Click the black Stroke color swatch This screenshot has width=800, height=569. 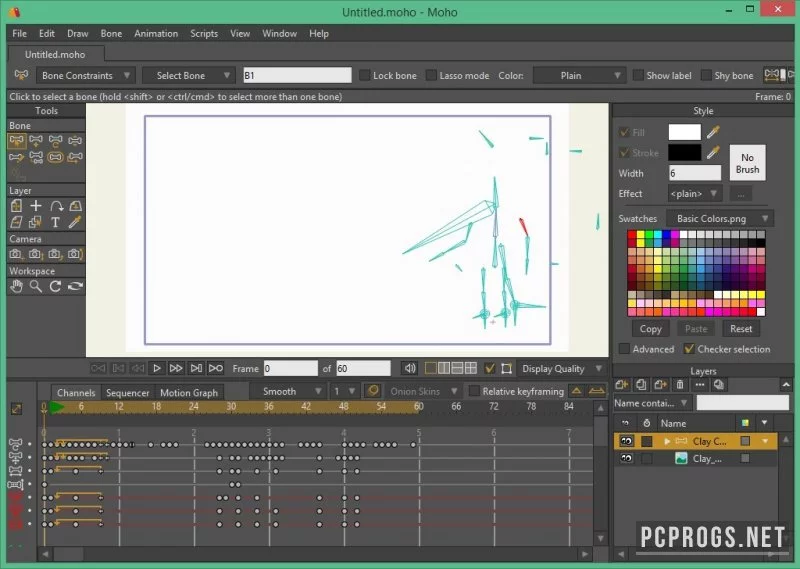click(685, 152)
